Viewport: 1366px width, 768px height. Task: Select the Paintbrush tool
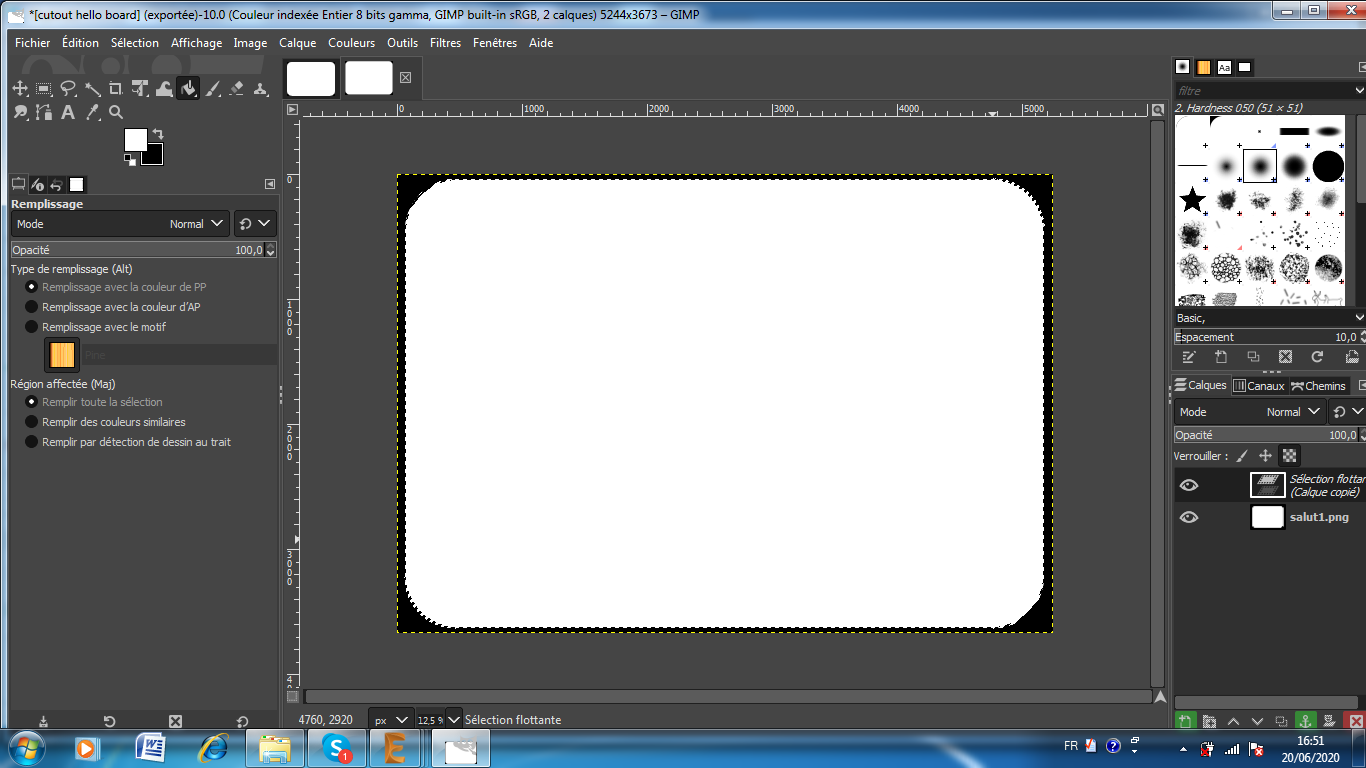(x=212, y=89)
